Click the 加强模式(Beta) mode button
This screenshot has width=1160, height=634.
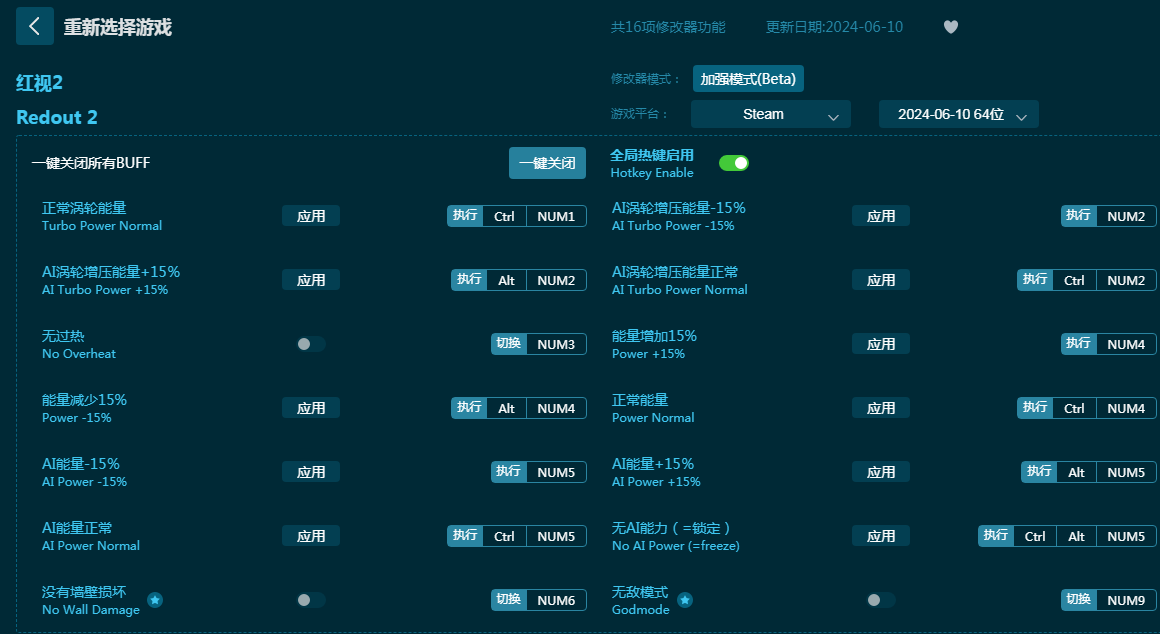(x=748, y=78)
